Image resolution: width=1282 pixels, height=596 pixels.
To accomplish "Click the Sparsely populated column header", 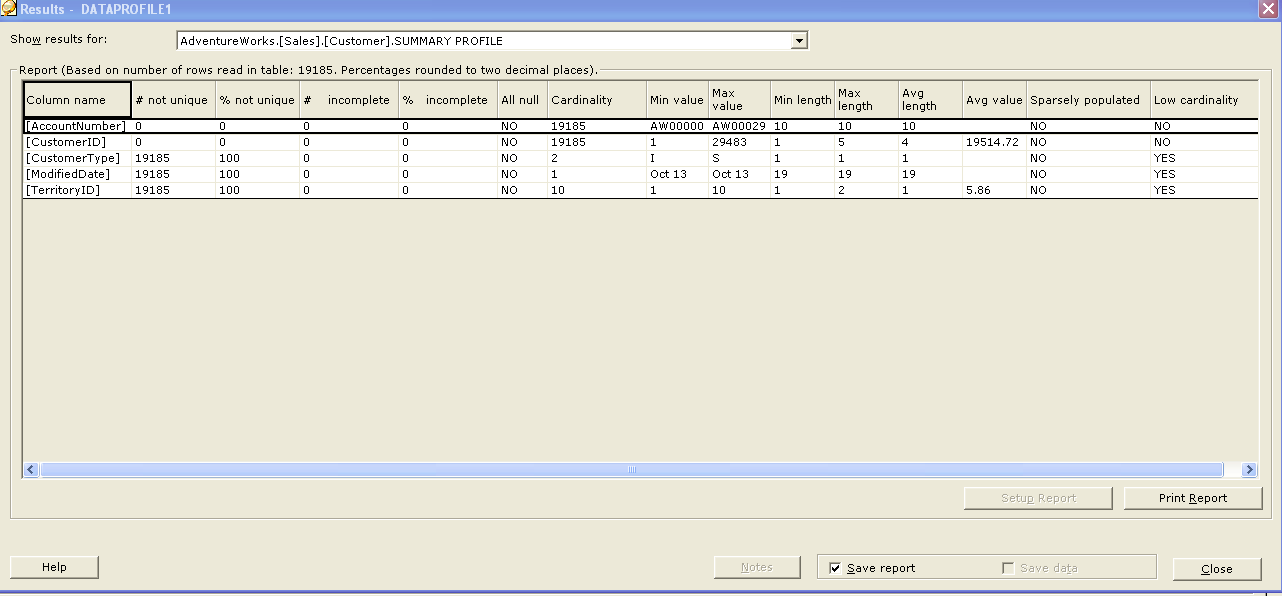I will tap(1088, 100).
